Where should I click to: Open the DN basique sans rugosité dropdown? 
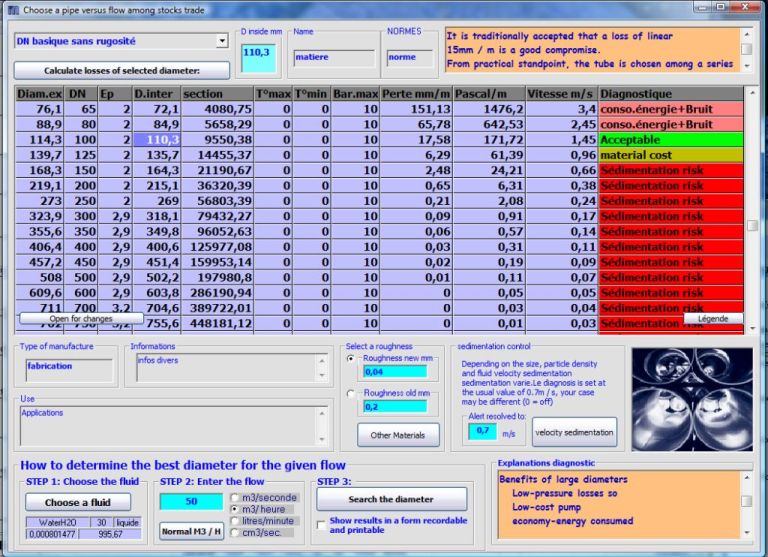(x=222, y=41)
